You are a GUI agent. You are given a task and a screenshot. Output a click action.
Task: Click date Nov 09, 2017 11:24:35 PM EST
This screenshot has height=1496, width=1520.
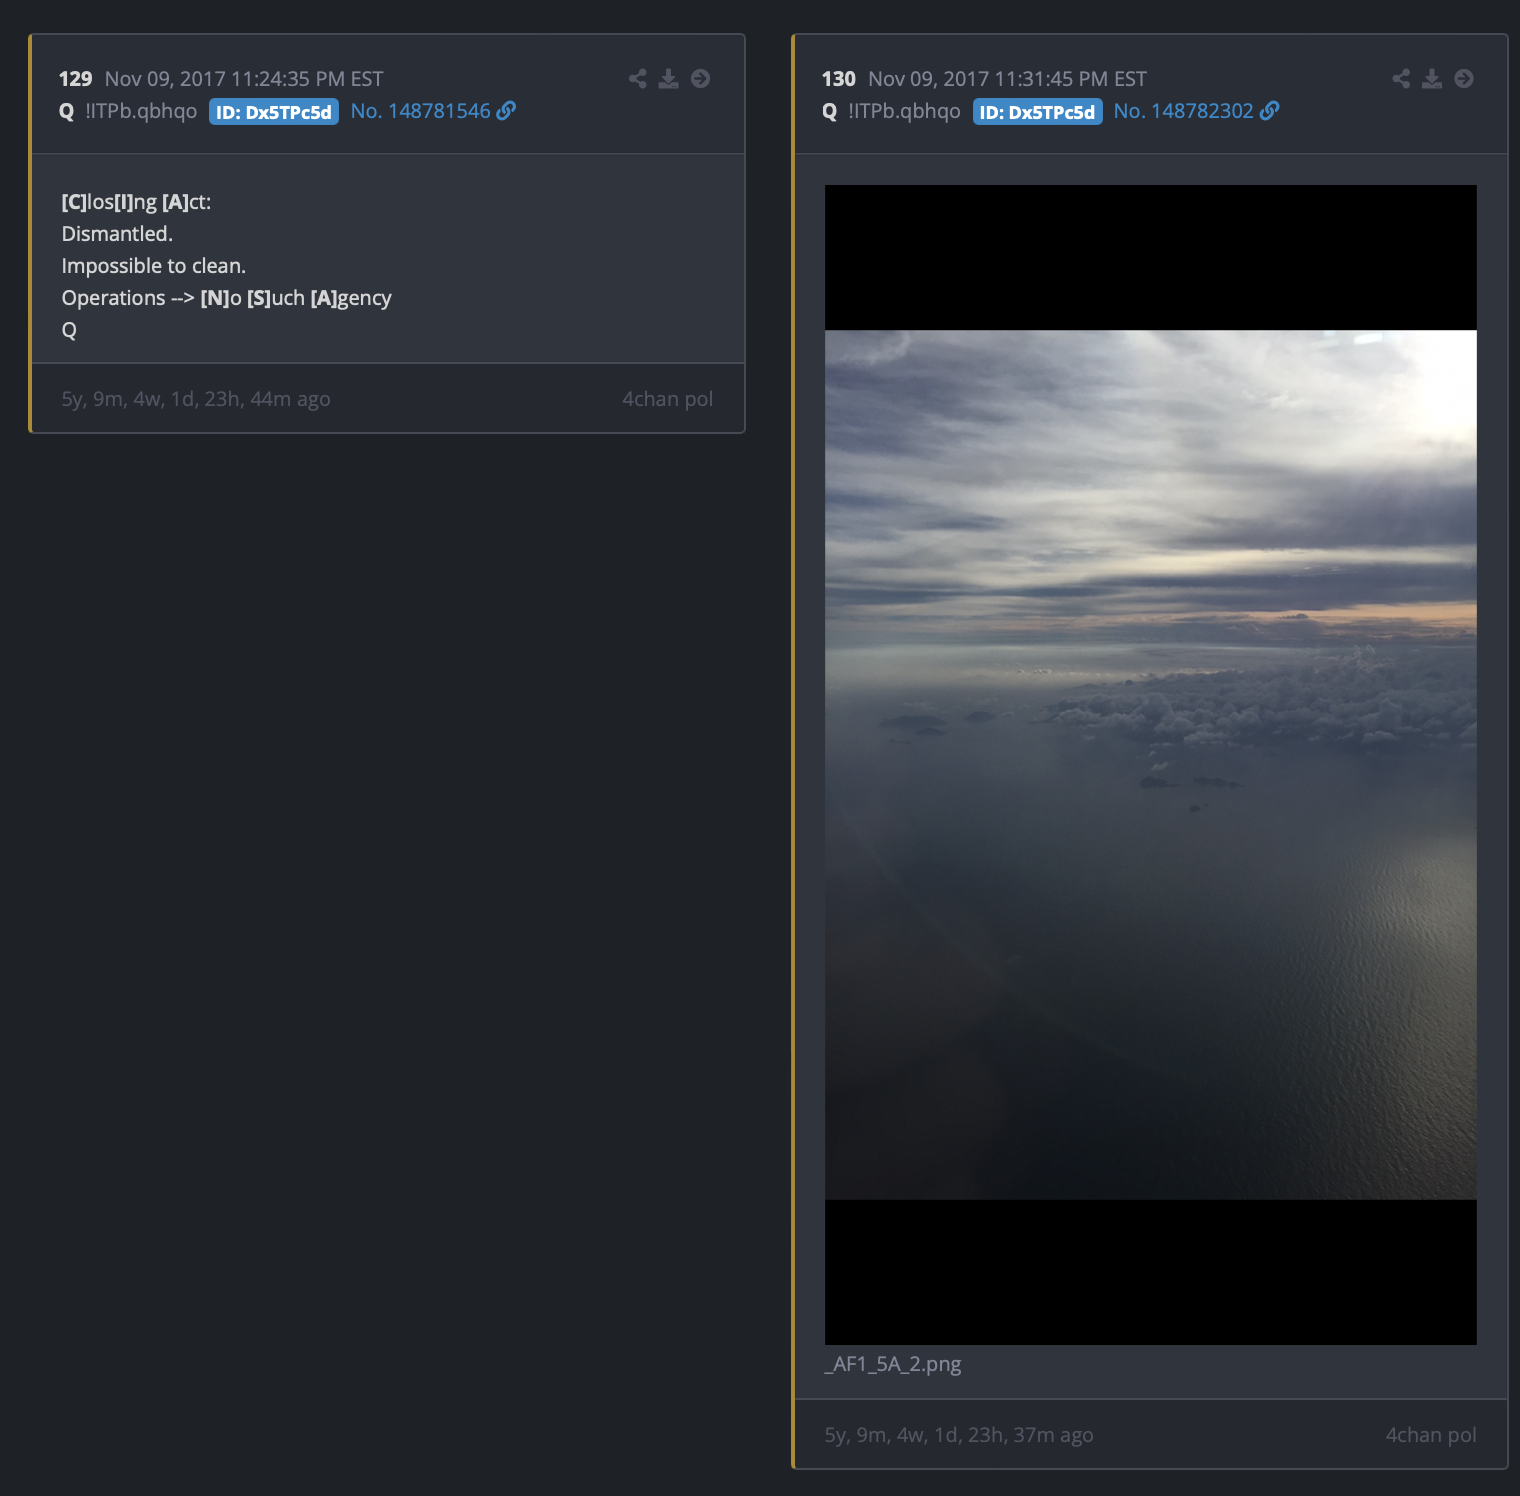(x=244, y=79)
